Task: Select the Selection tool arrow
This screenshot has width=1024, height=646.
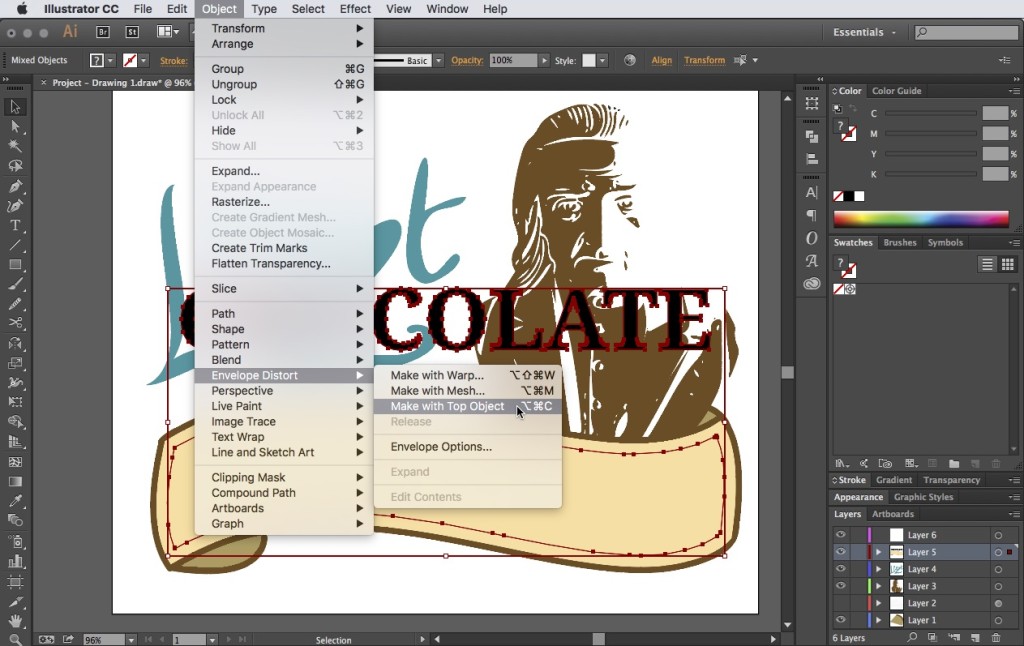Action: (x=15, y=106)
